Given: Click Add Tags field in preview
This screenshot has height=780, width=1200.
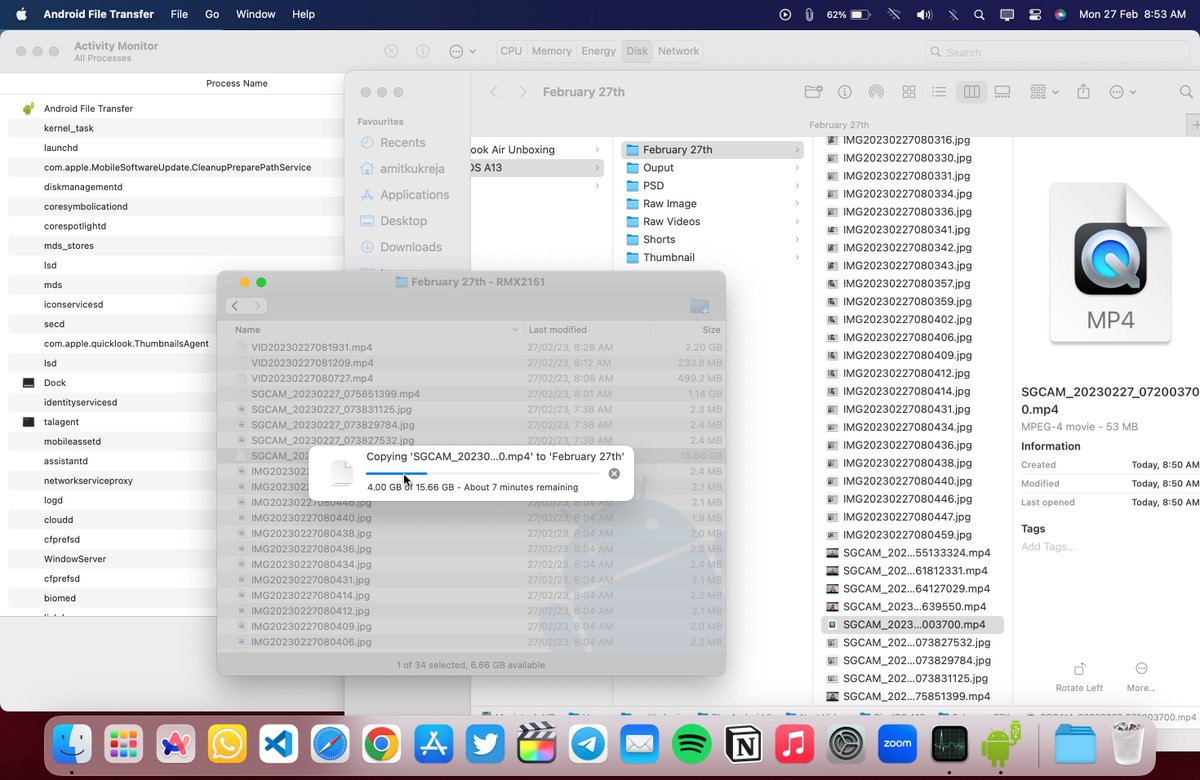Looking at the screenshot, I should click(x=1048, y=547).
